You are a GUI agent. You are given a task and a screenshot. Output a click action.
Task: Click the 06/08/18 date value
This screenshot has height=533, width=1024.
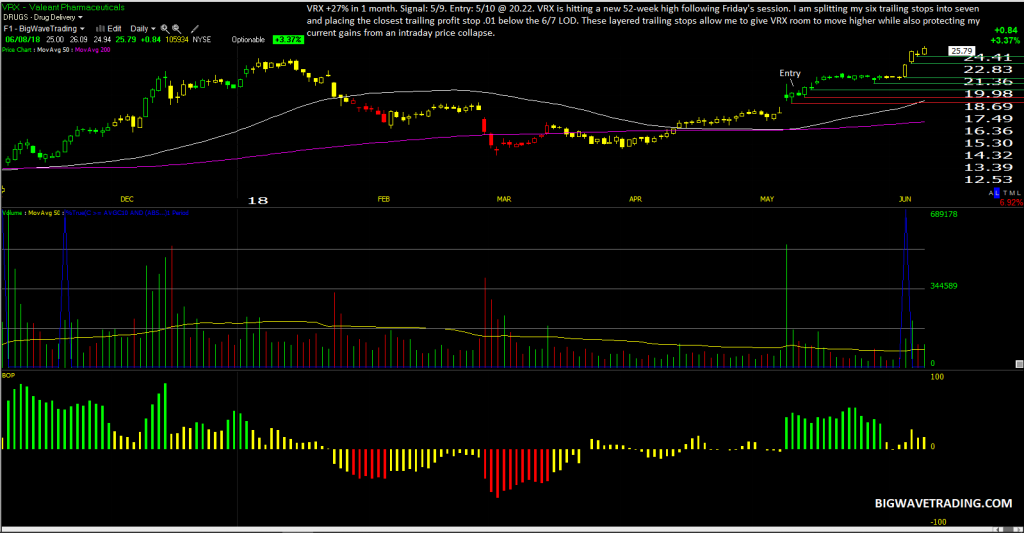click(23, 40)
